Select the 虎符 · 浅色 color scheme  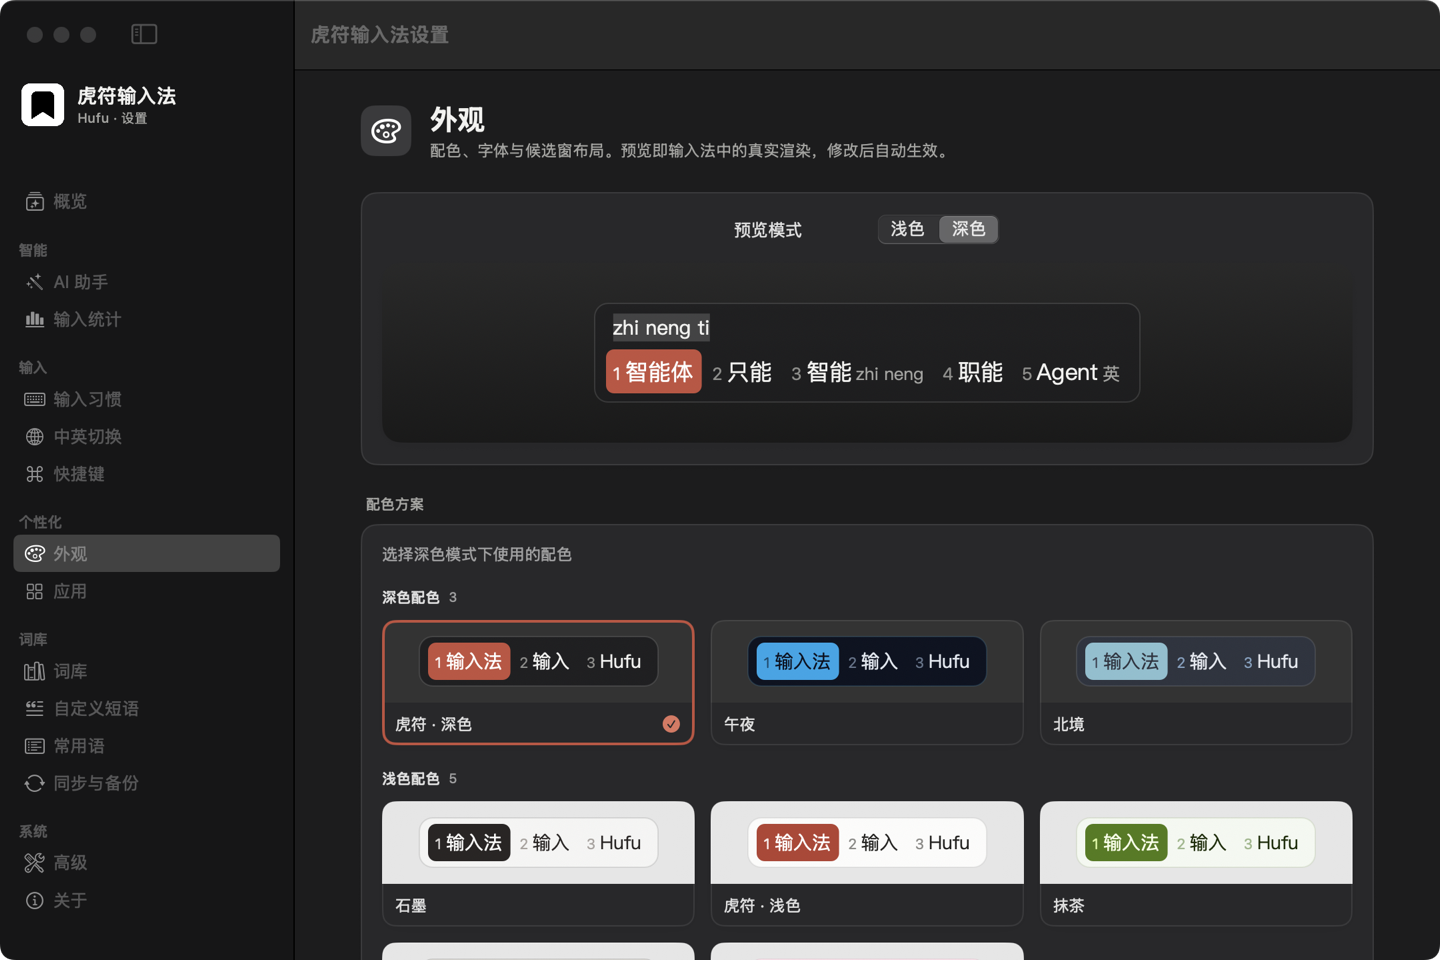pos(867,863)
